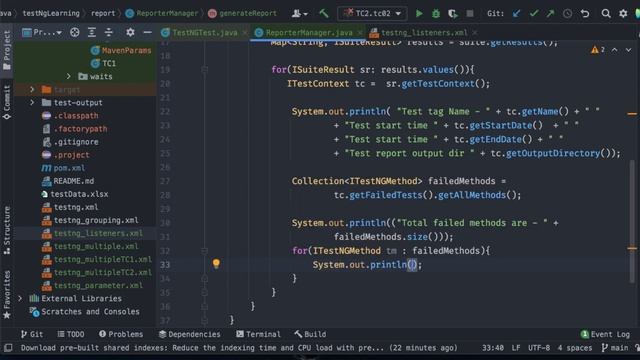Expand the test-output folder

[32, 102]
